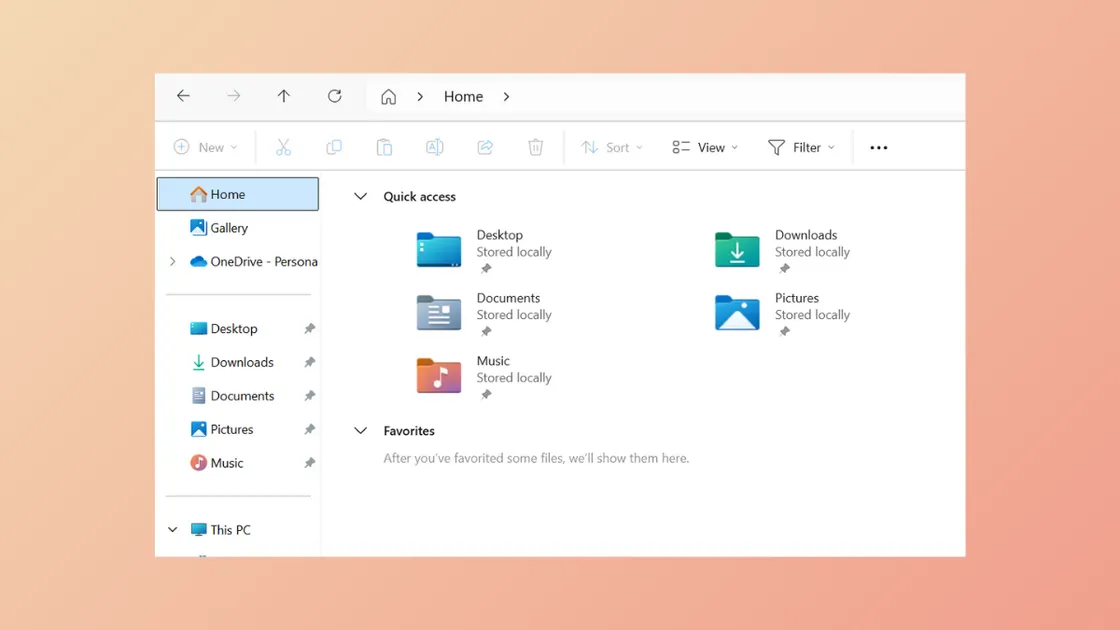Unpin Downloads from Quick access
This screenshot has height=630, width=1120.
[309, 362]
